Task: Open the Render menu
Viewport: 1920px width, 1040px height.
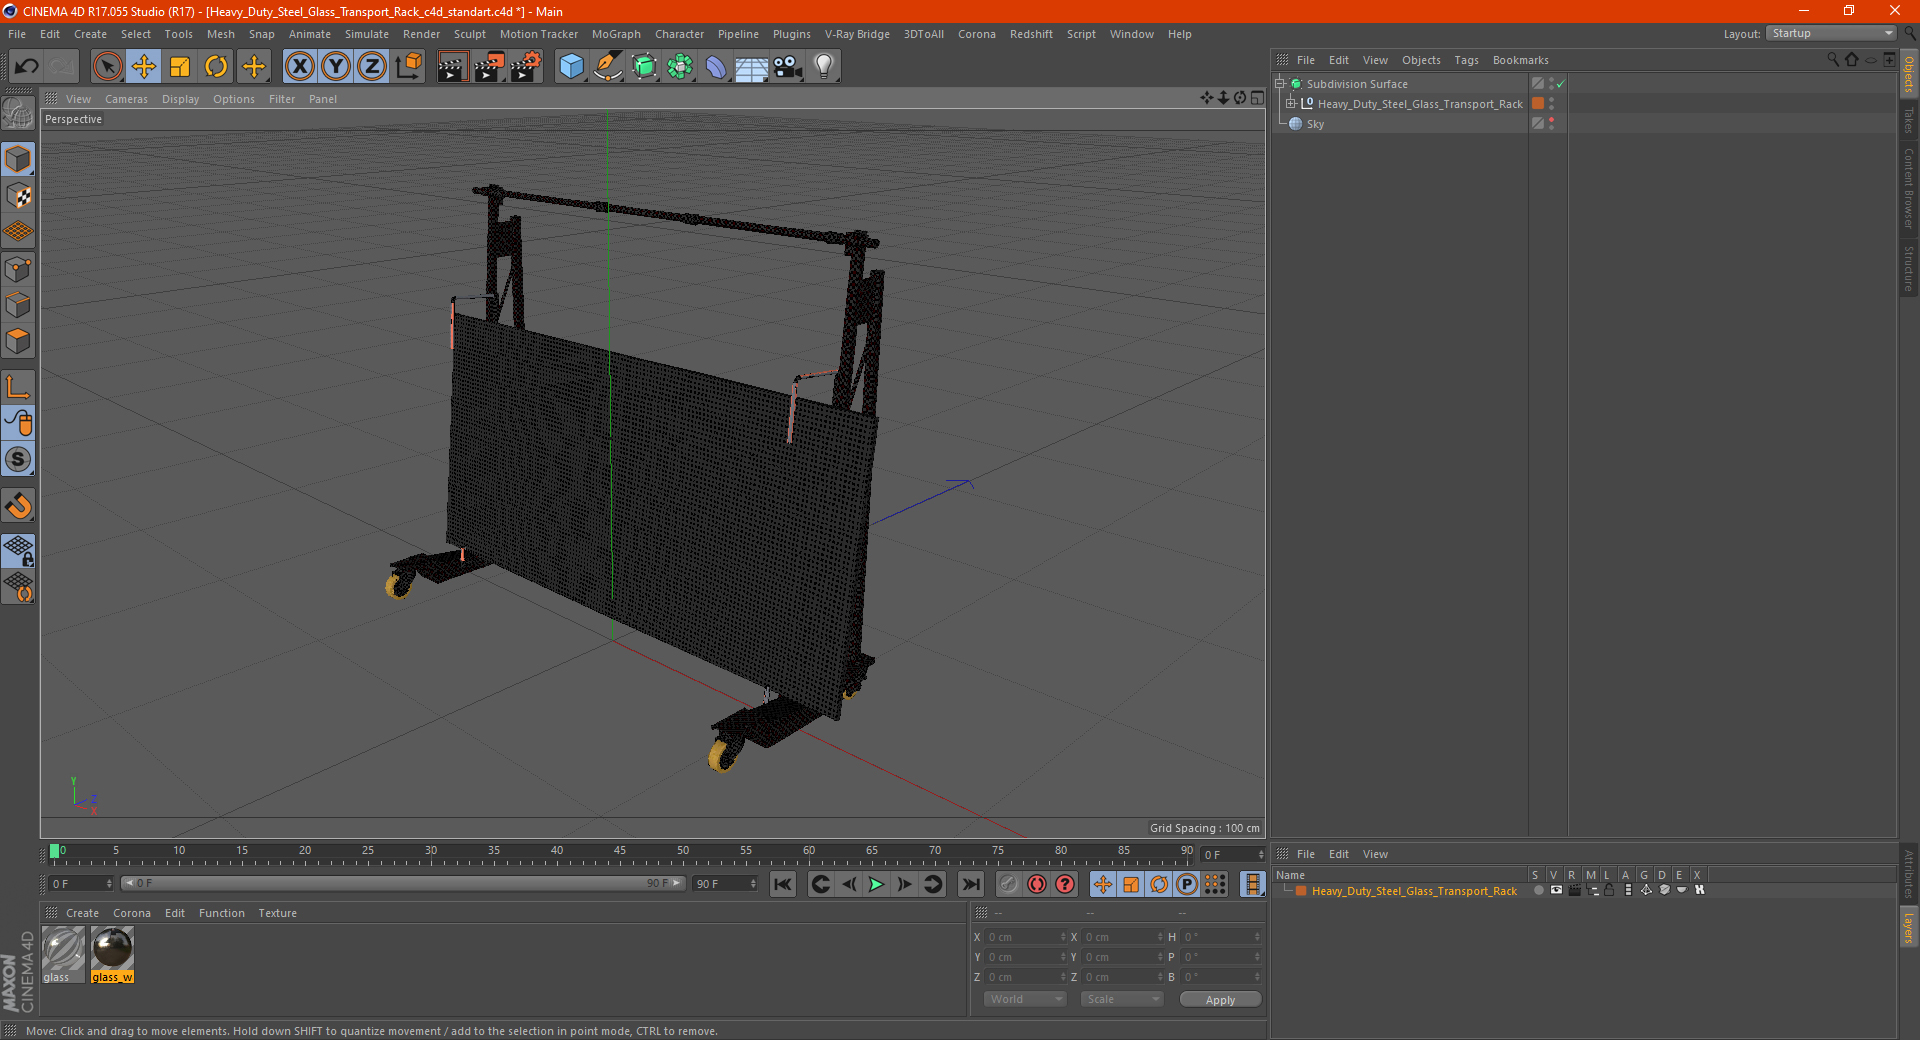Action: tap(421, 34)
